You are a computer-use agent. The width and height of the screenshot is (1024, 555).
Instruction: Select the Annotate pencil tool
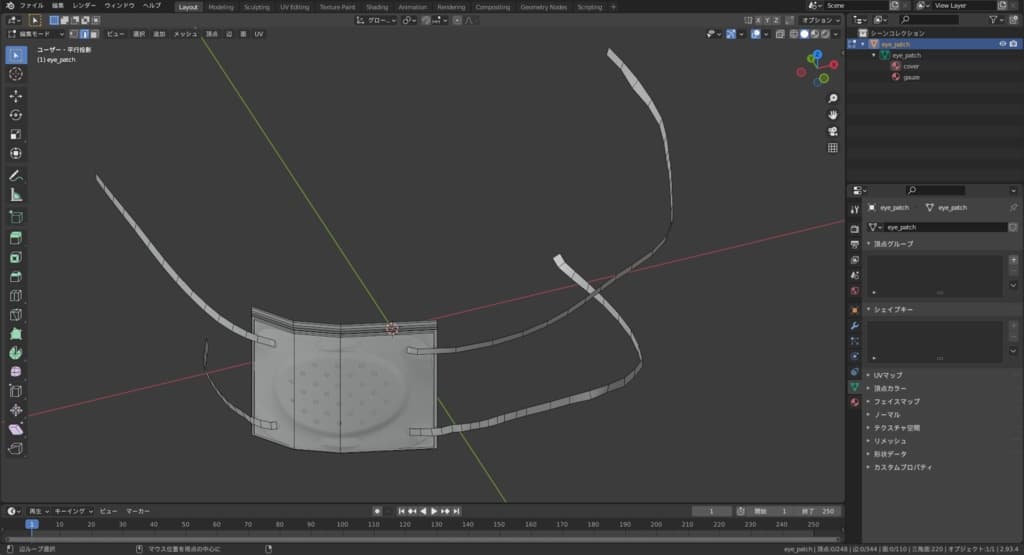point(16,176)
